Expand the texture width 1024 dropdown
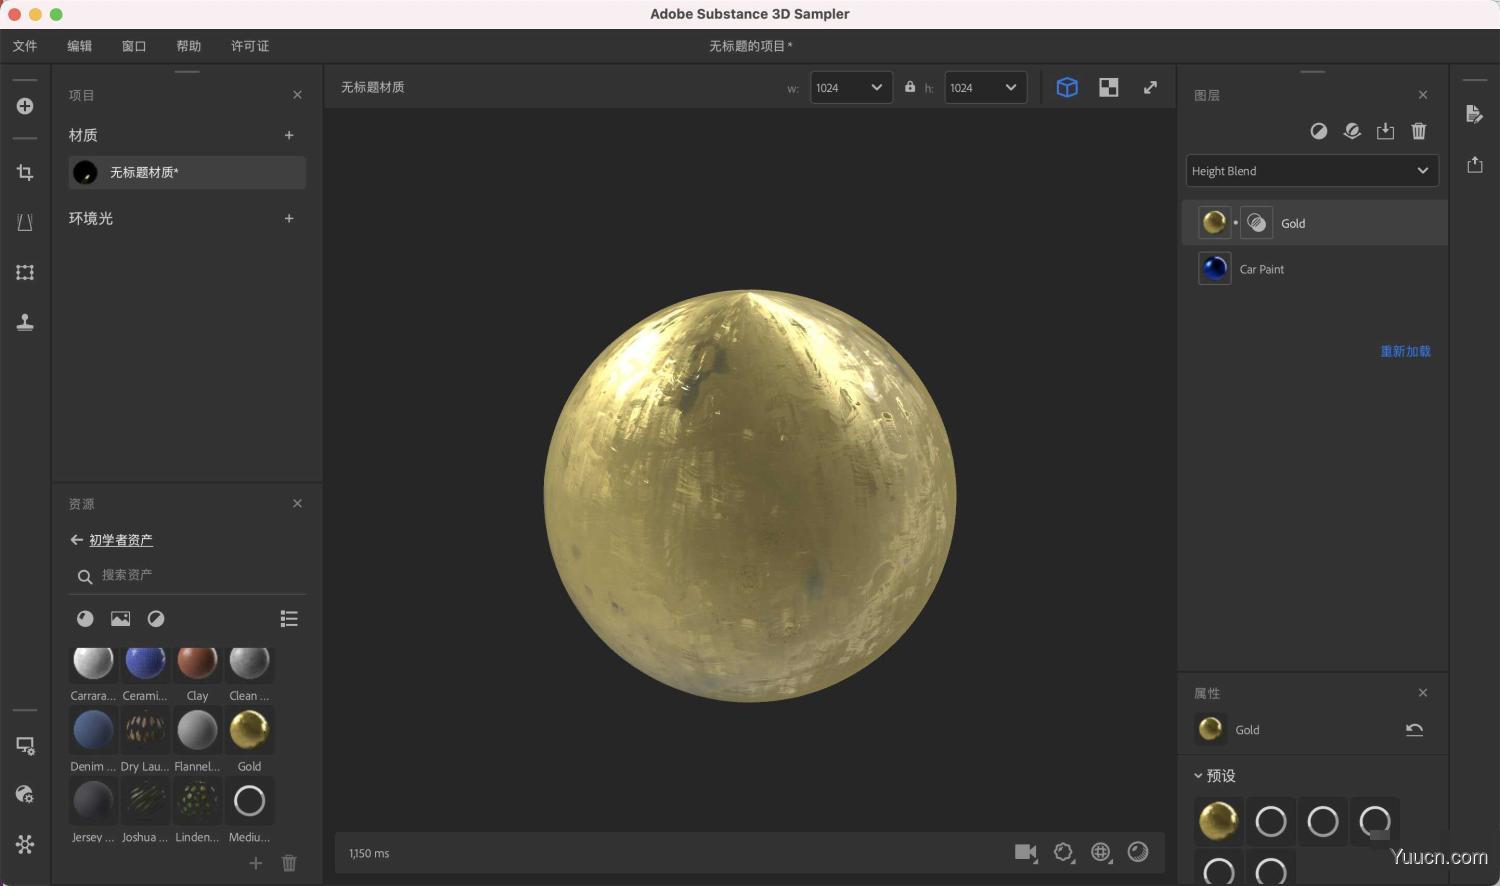The height and width of the screenshot is (886, 1500). tap(875, 87)
